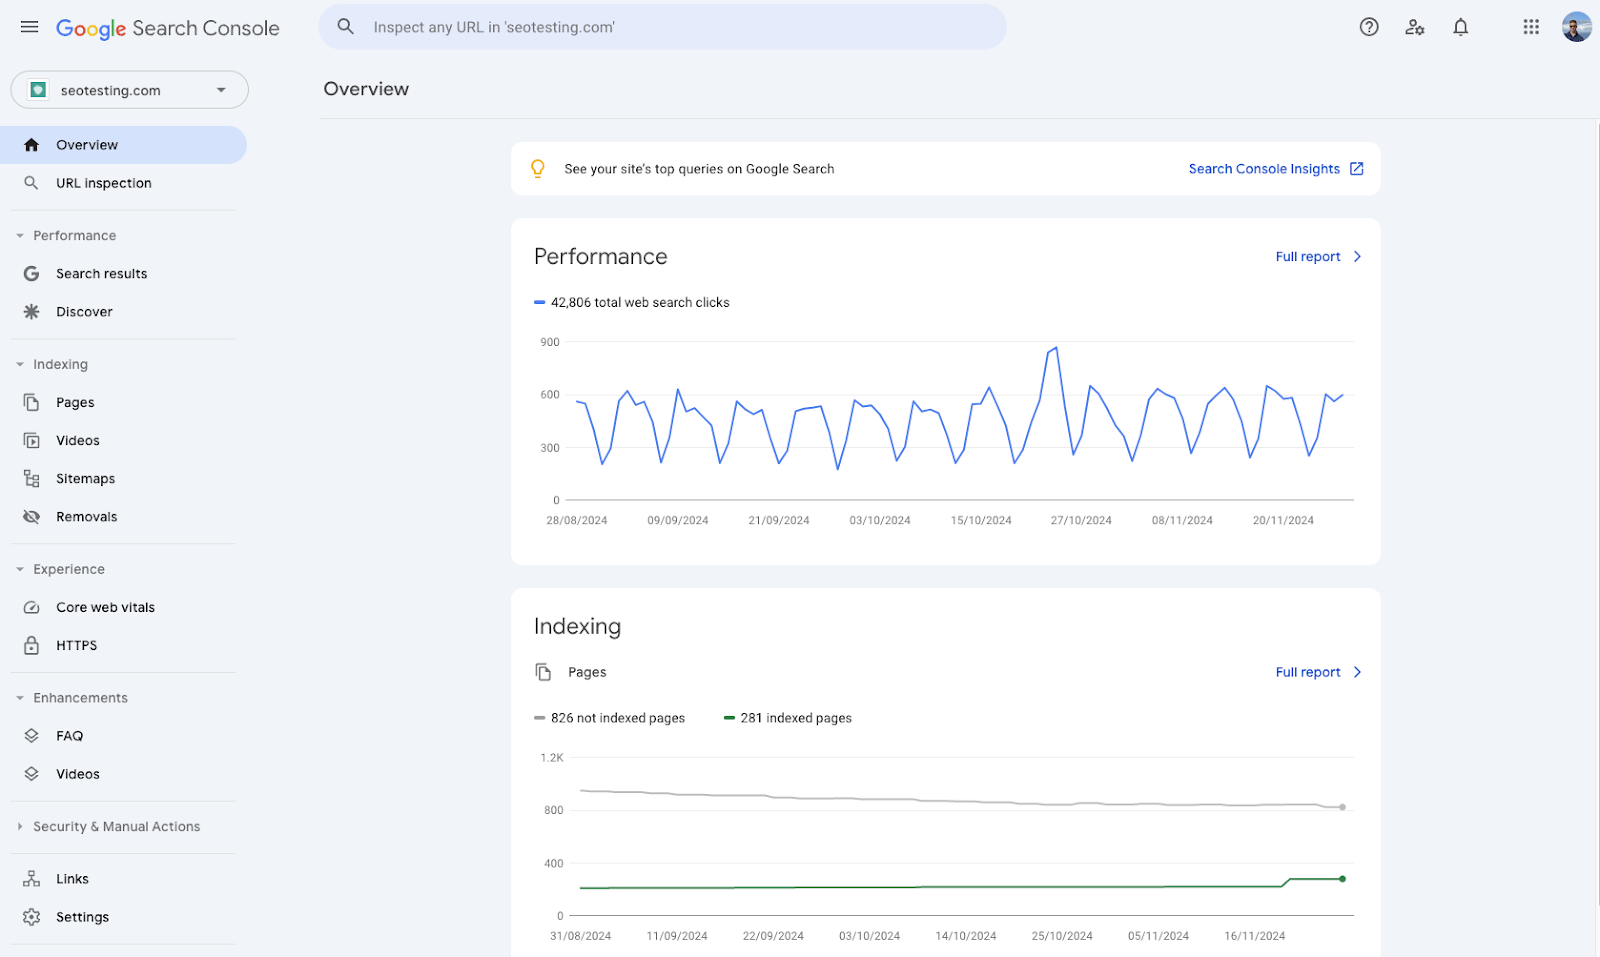Click the Indexing card heading
1600x957 pixels.
578,626
